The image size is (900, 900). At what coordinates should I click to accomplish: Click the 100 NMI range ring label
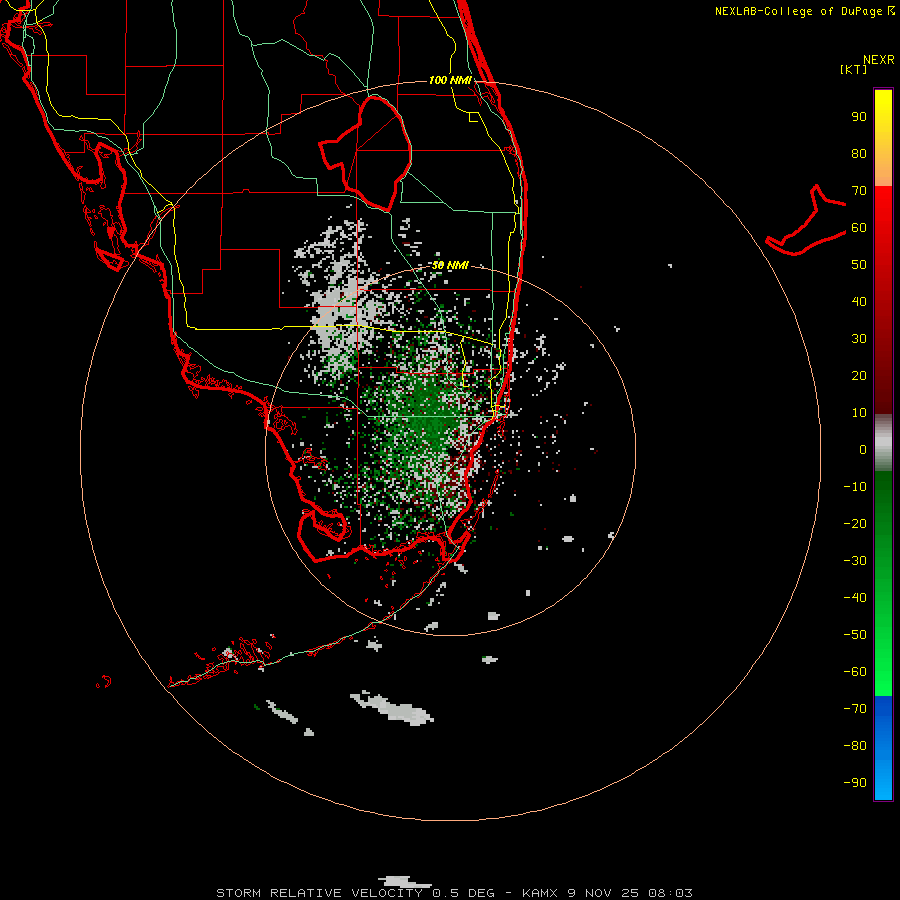tap(450, 80)
